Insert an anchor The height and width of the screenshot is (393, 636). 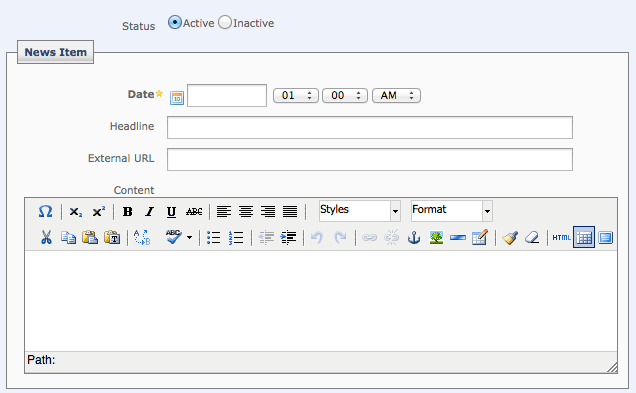point(414,237)
